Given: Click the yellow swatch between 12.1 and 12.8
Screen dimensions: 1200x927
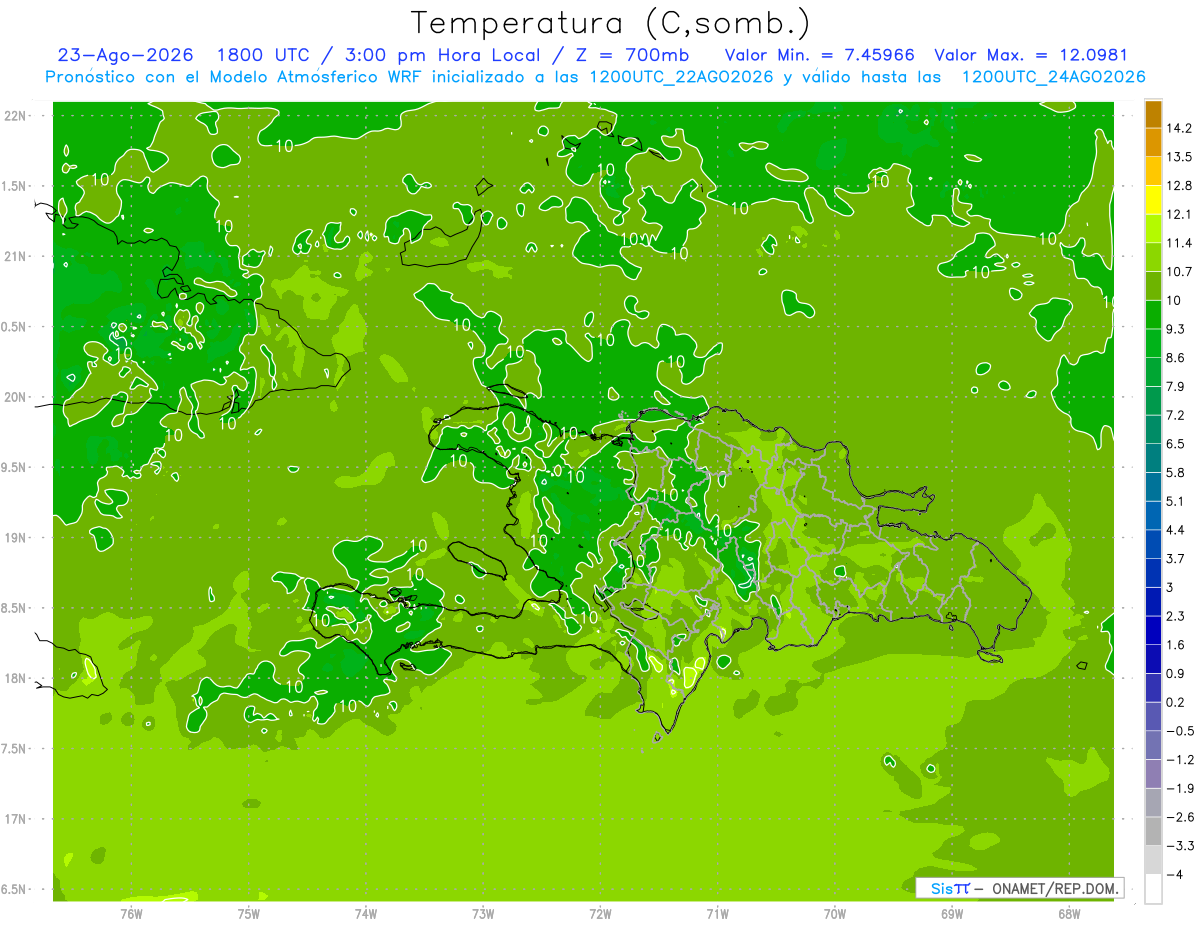Looking at the screenshot, I should (1154, 201).
